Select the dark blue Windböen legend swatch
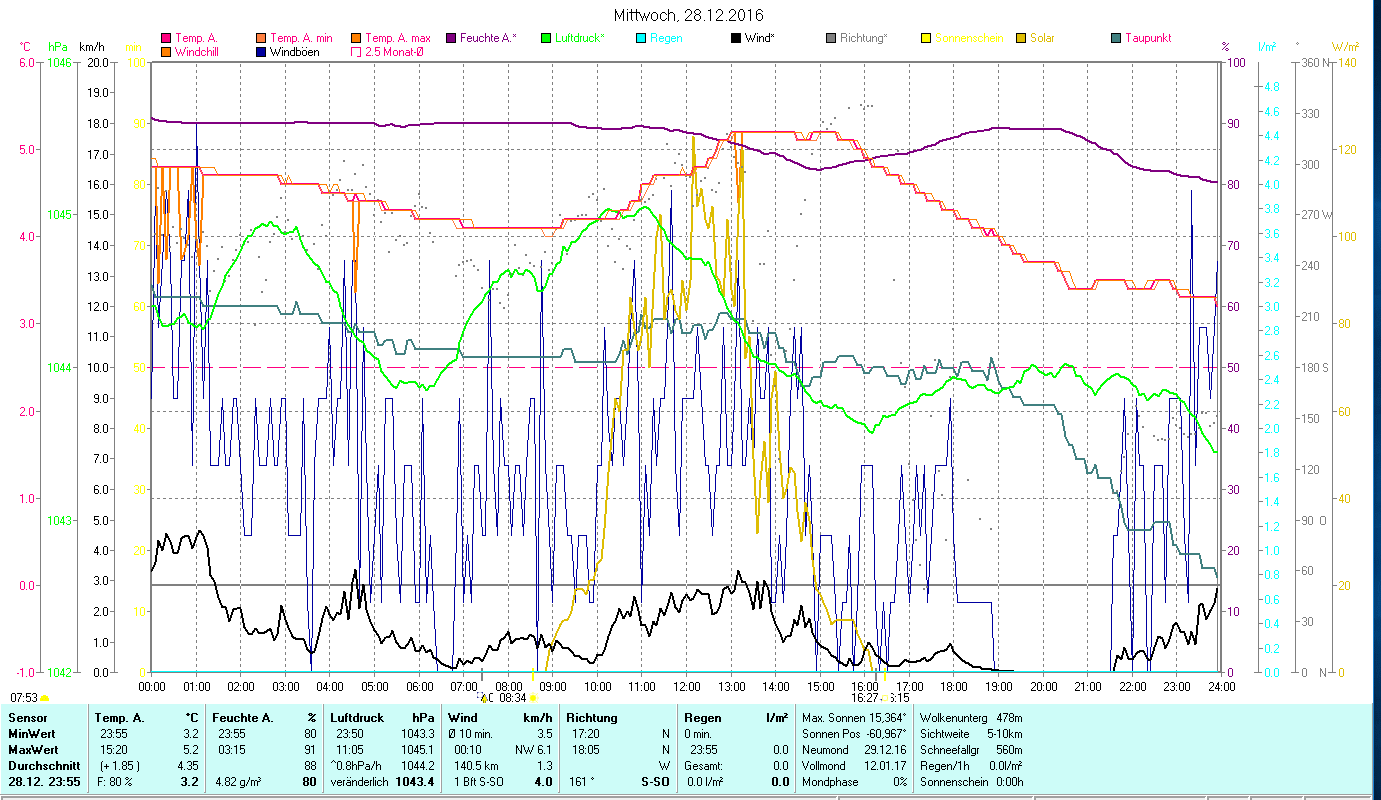This screenshot has width=1381, height=800. click(x=262, y=51)
